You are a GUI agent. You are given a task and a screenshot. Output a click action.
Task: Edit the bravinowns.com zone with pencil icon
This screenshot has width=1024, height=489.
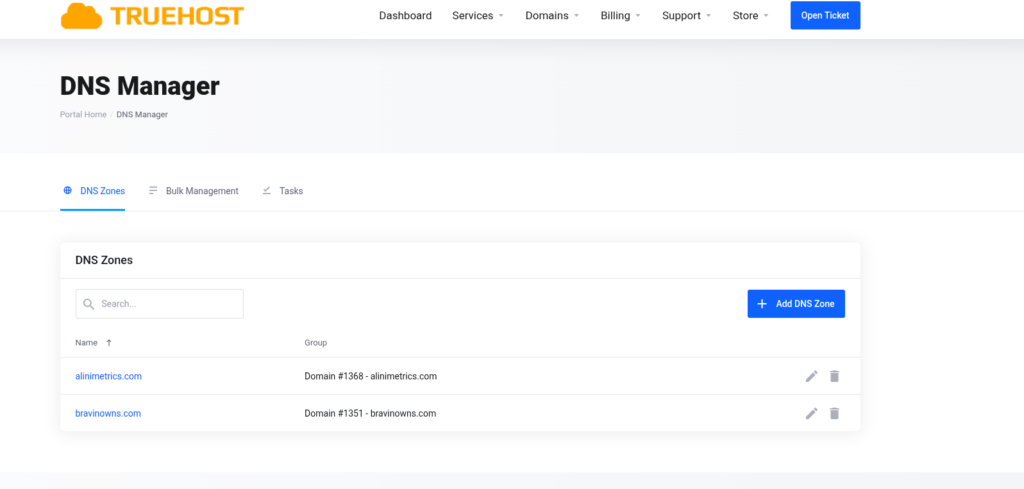pos(811,413)
